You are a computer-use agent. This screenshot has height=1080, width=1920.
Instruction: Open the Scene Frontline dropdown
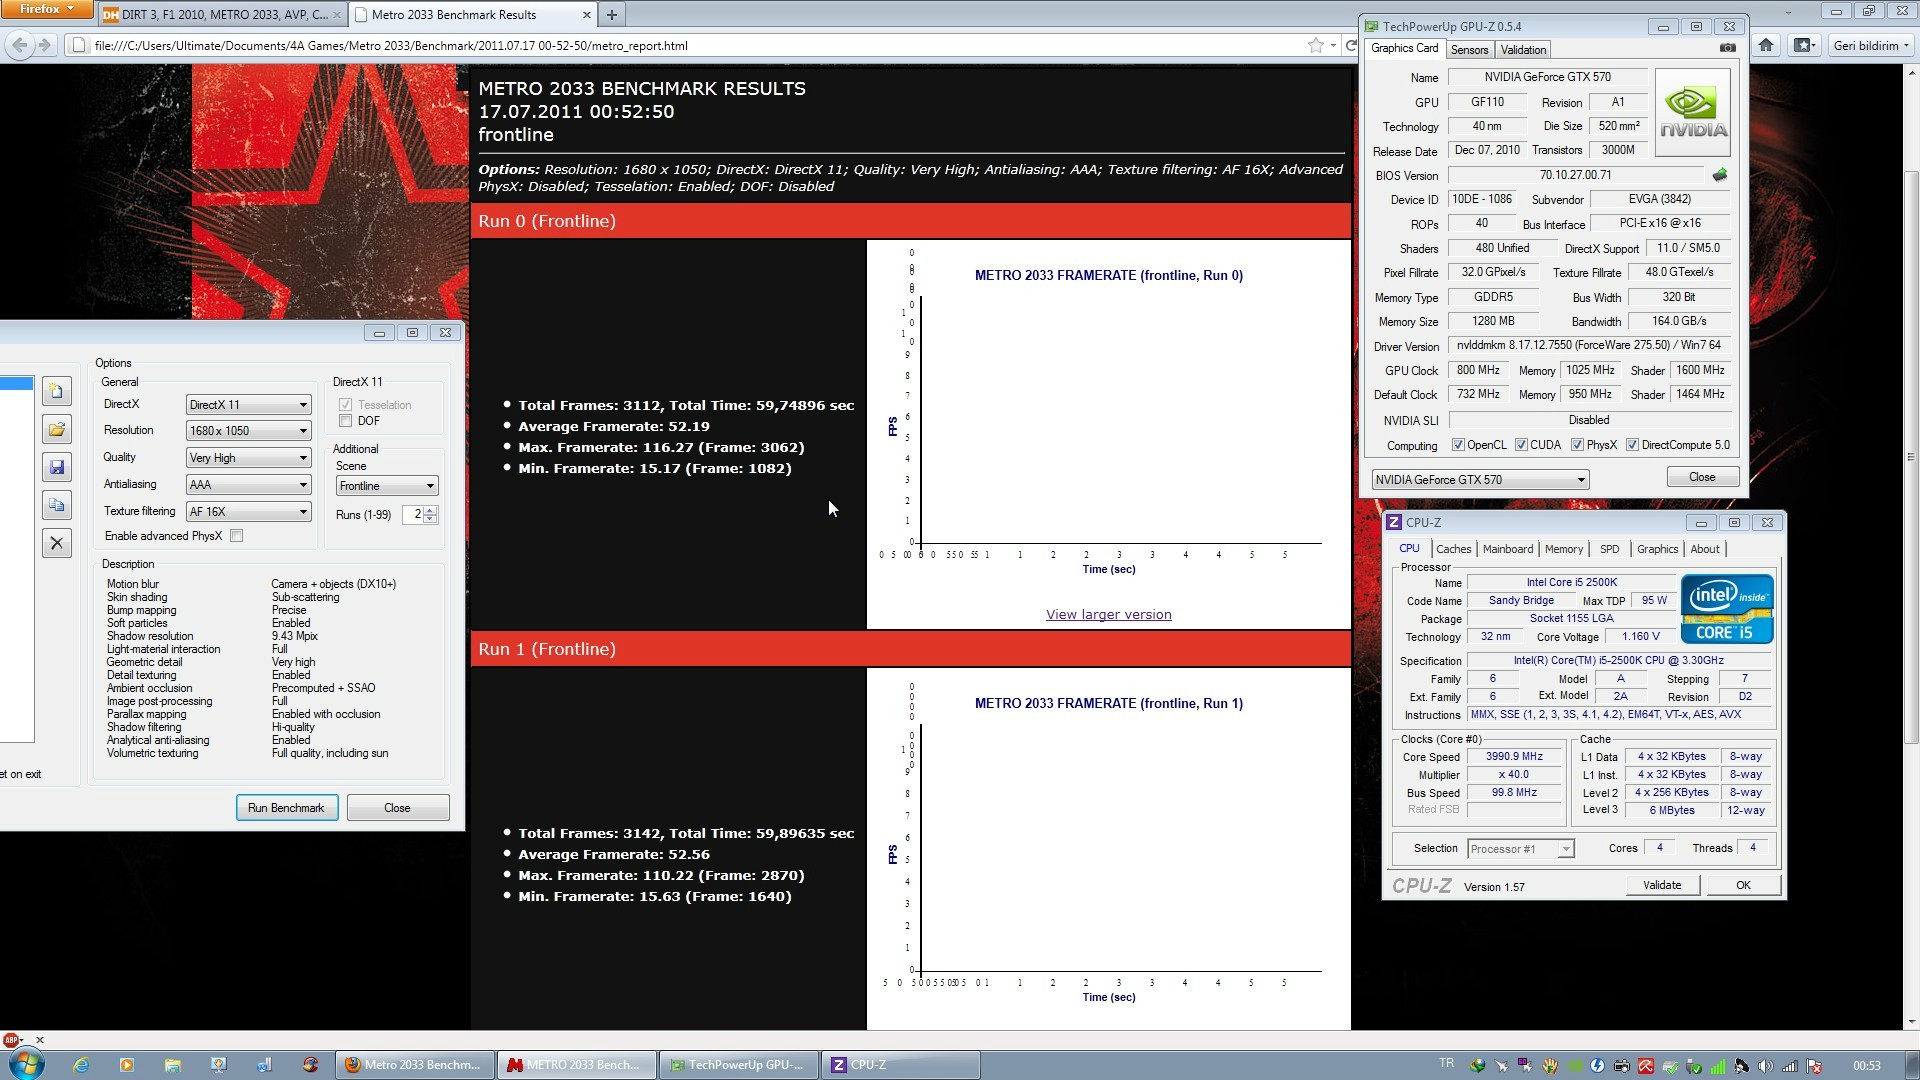(387, 486)
